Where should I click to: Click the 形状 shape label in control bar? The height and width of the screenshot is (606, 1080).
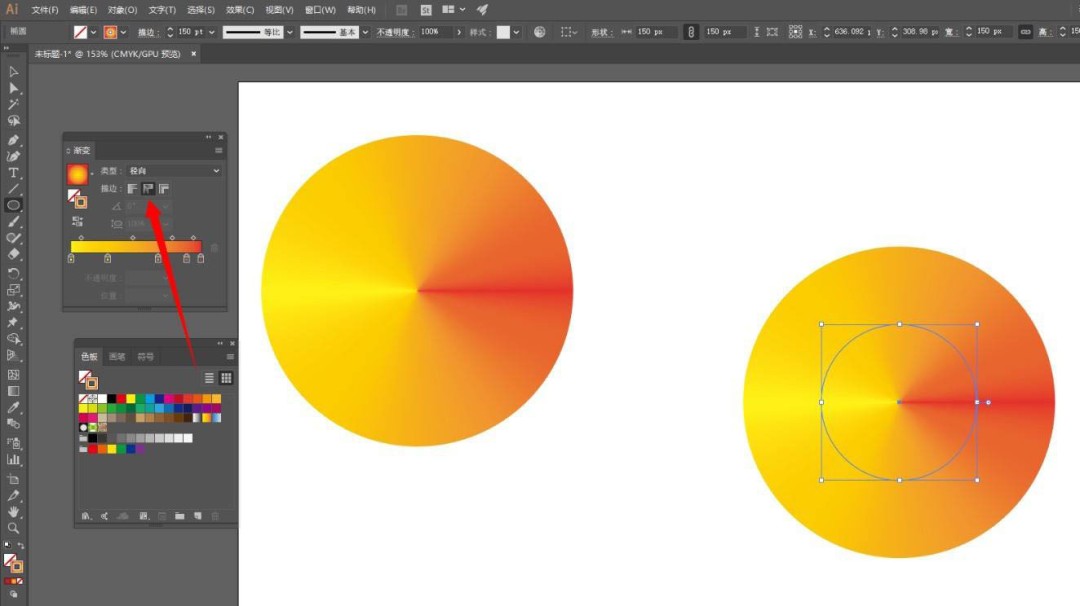point(600,32)
